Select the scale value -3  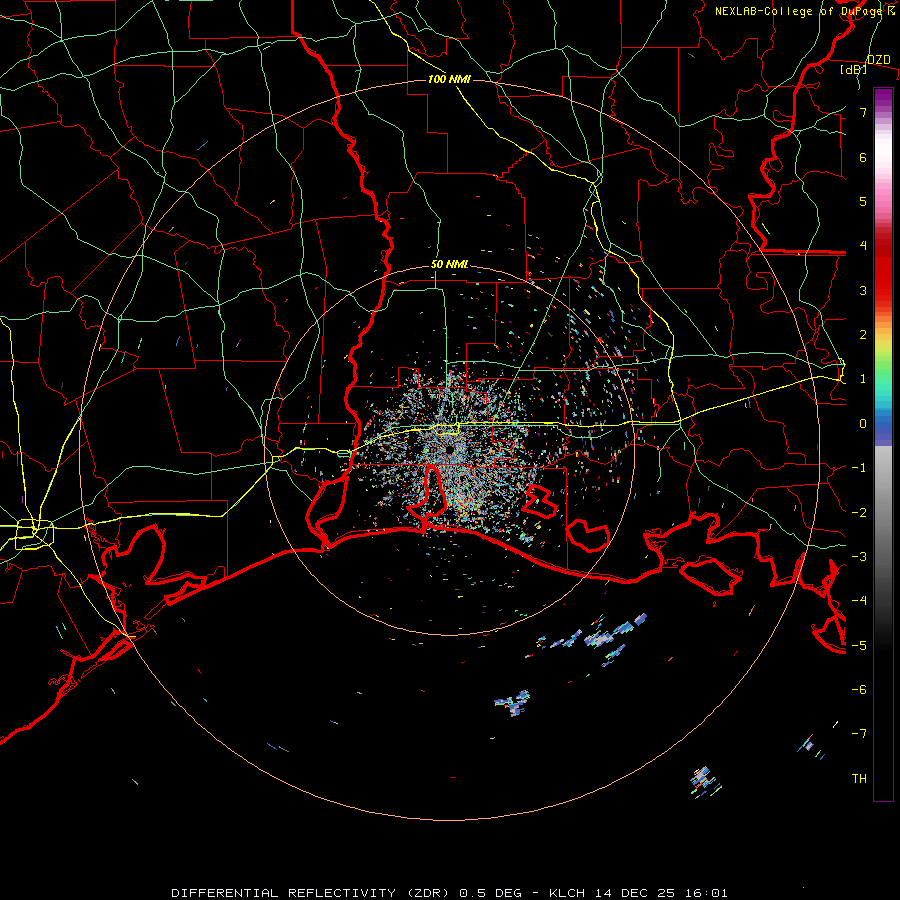point(859,557)
